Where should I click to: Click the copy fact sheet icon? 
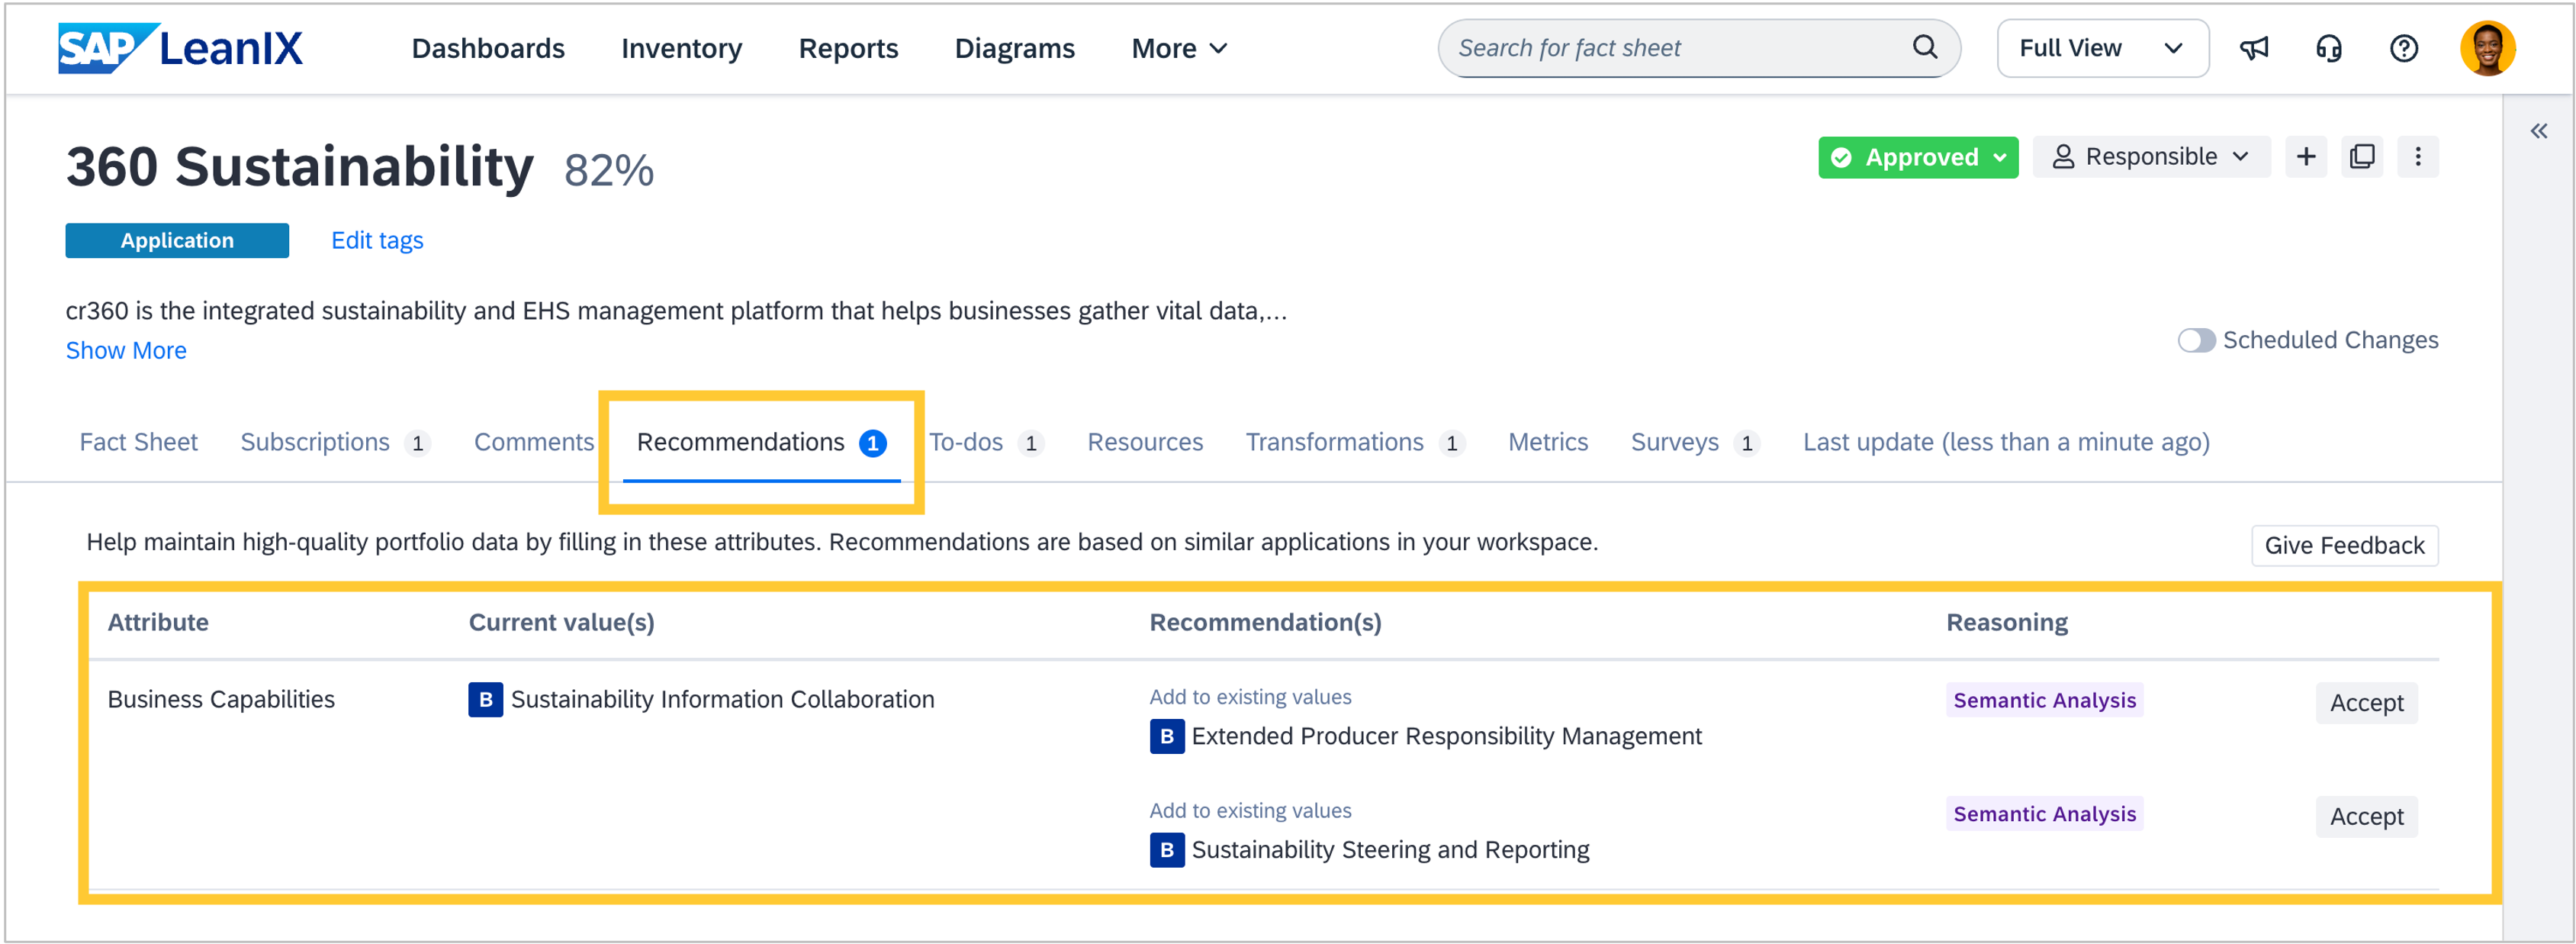pyautogui.click(x=2361, y=157)
